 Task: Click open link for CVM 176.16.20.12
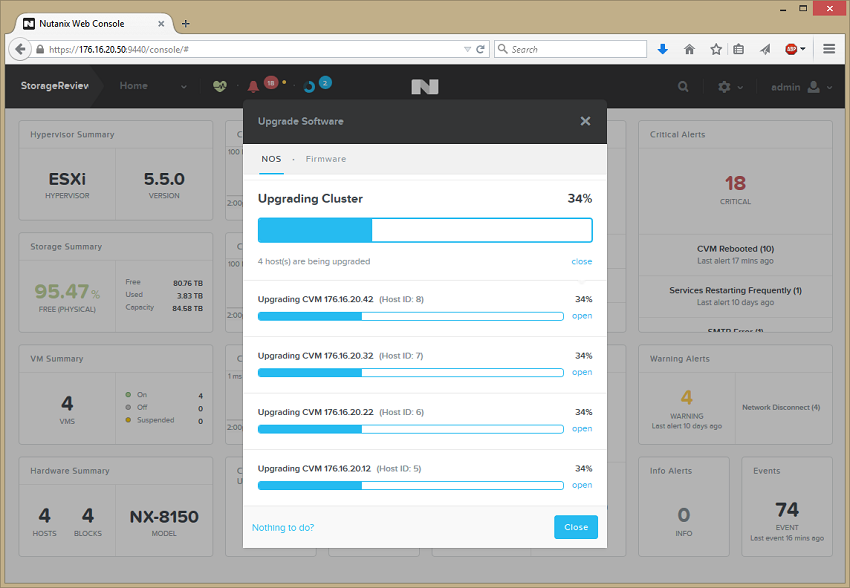(x=582, y=485)
